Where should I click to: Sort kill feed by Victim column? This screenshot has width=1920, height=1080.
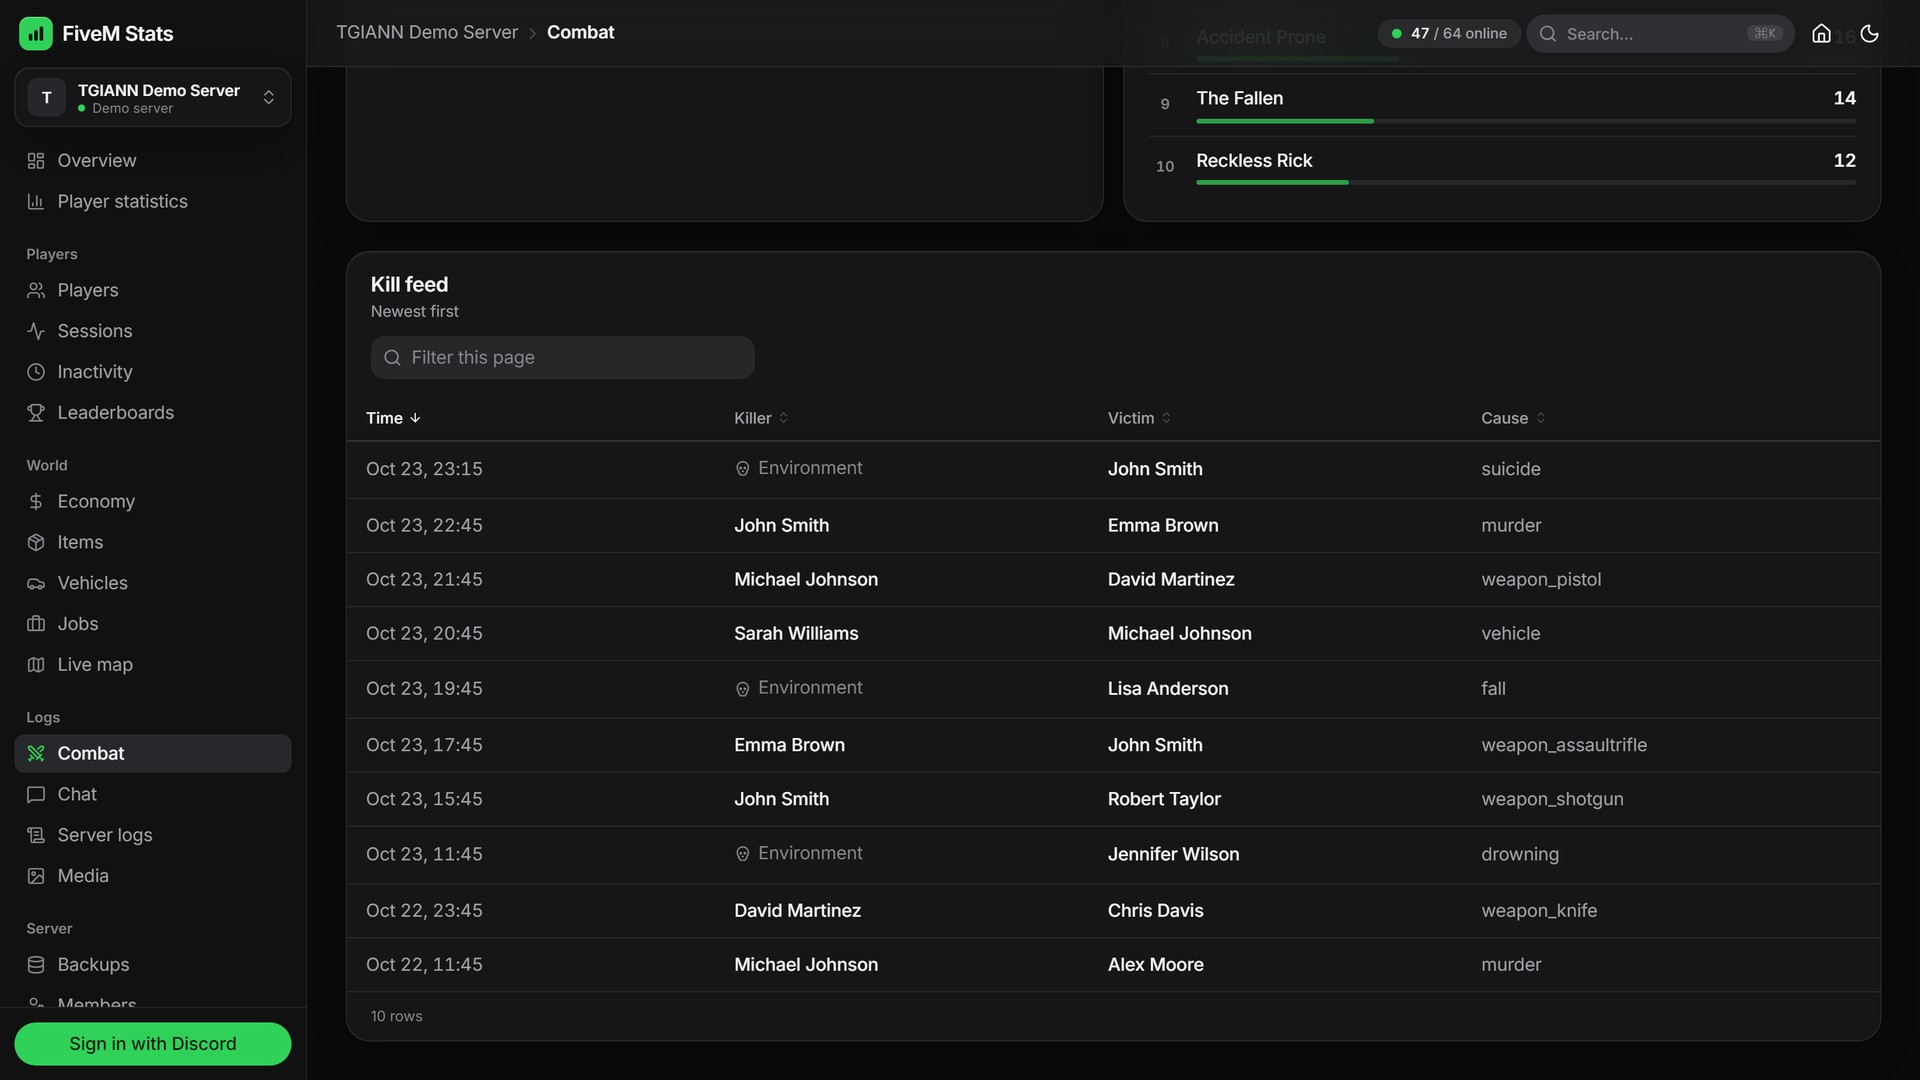point(1139,418)
